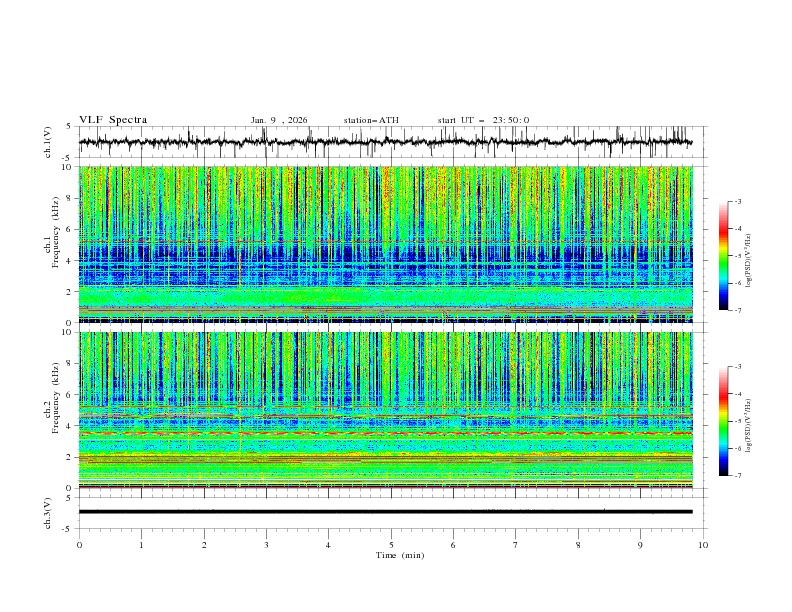This screenshot has height=612, width=792.
Task: Click the ch.2 colorbar "log(PSD)(V²/Hz)" label
Action: pos(749,426)
